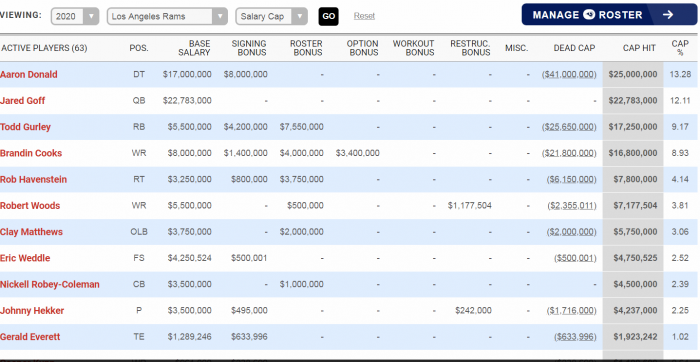Screen dimensions: 700x362
Task: Open Jared Goff's player link
Action: pyautogui.click(x=22, y=101)
